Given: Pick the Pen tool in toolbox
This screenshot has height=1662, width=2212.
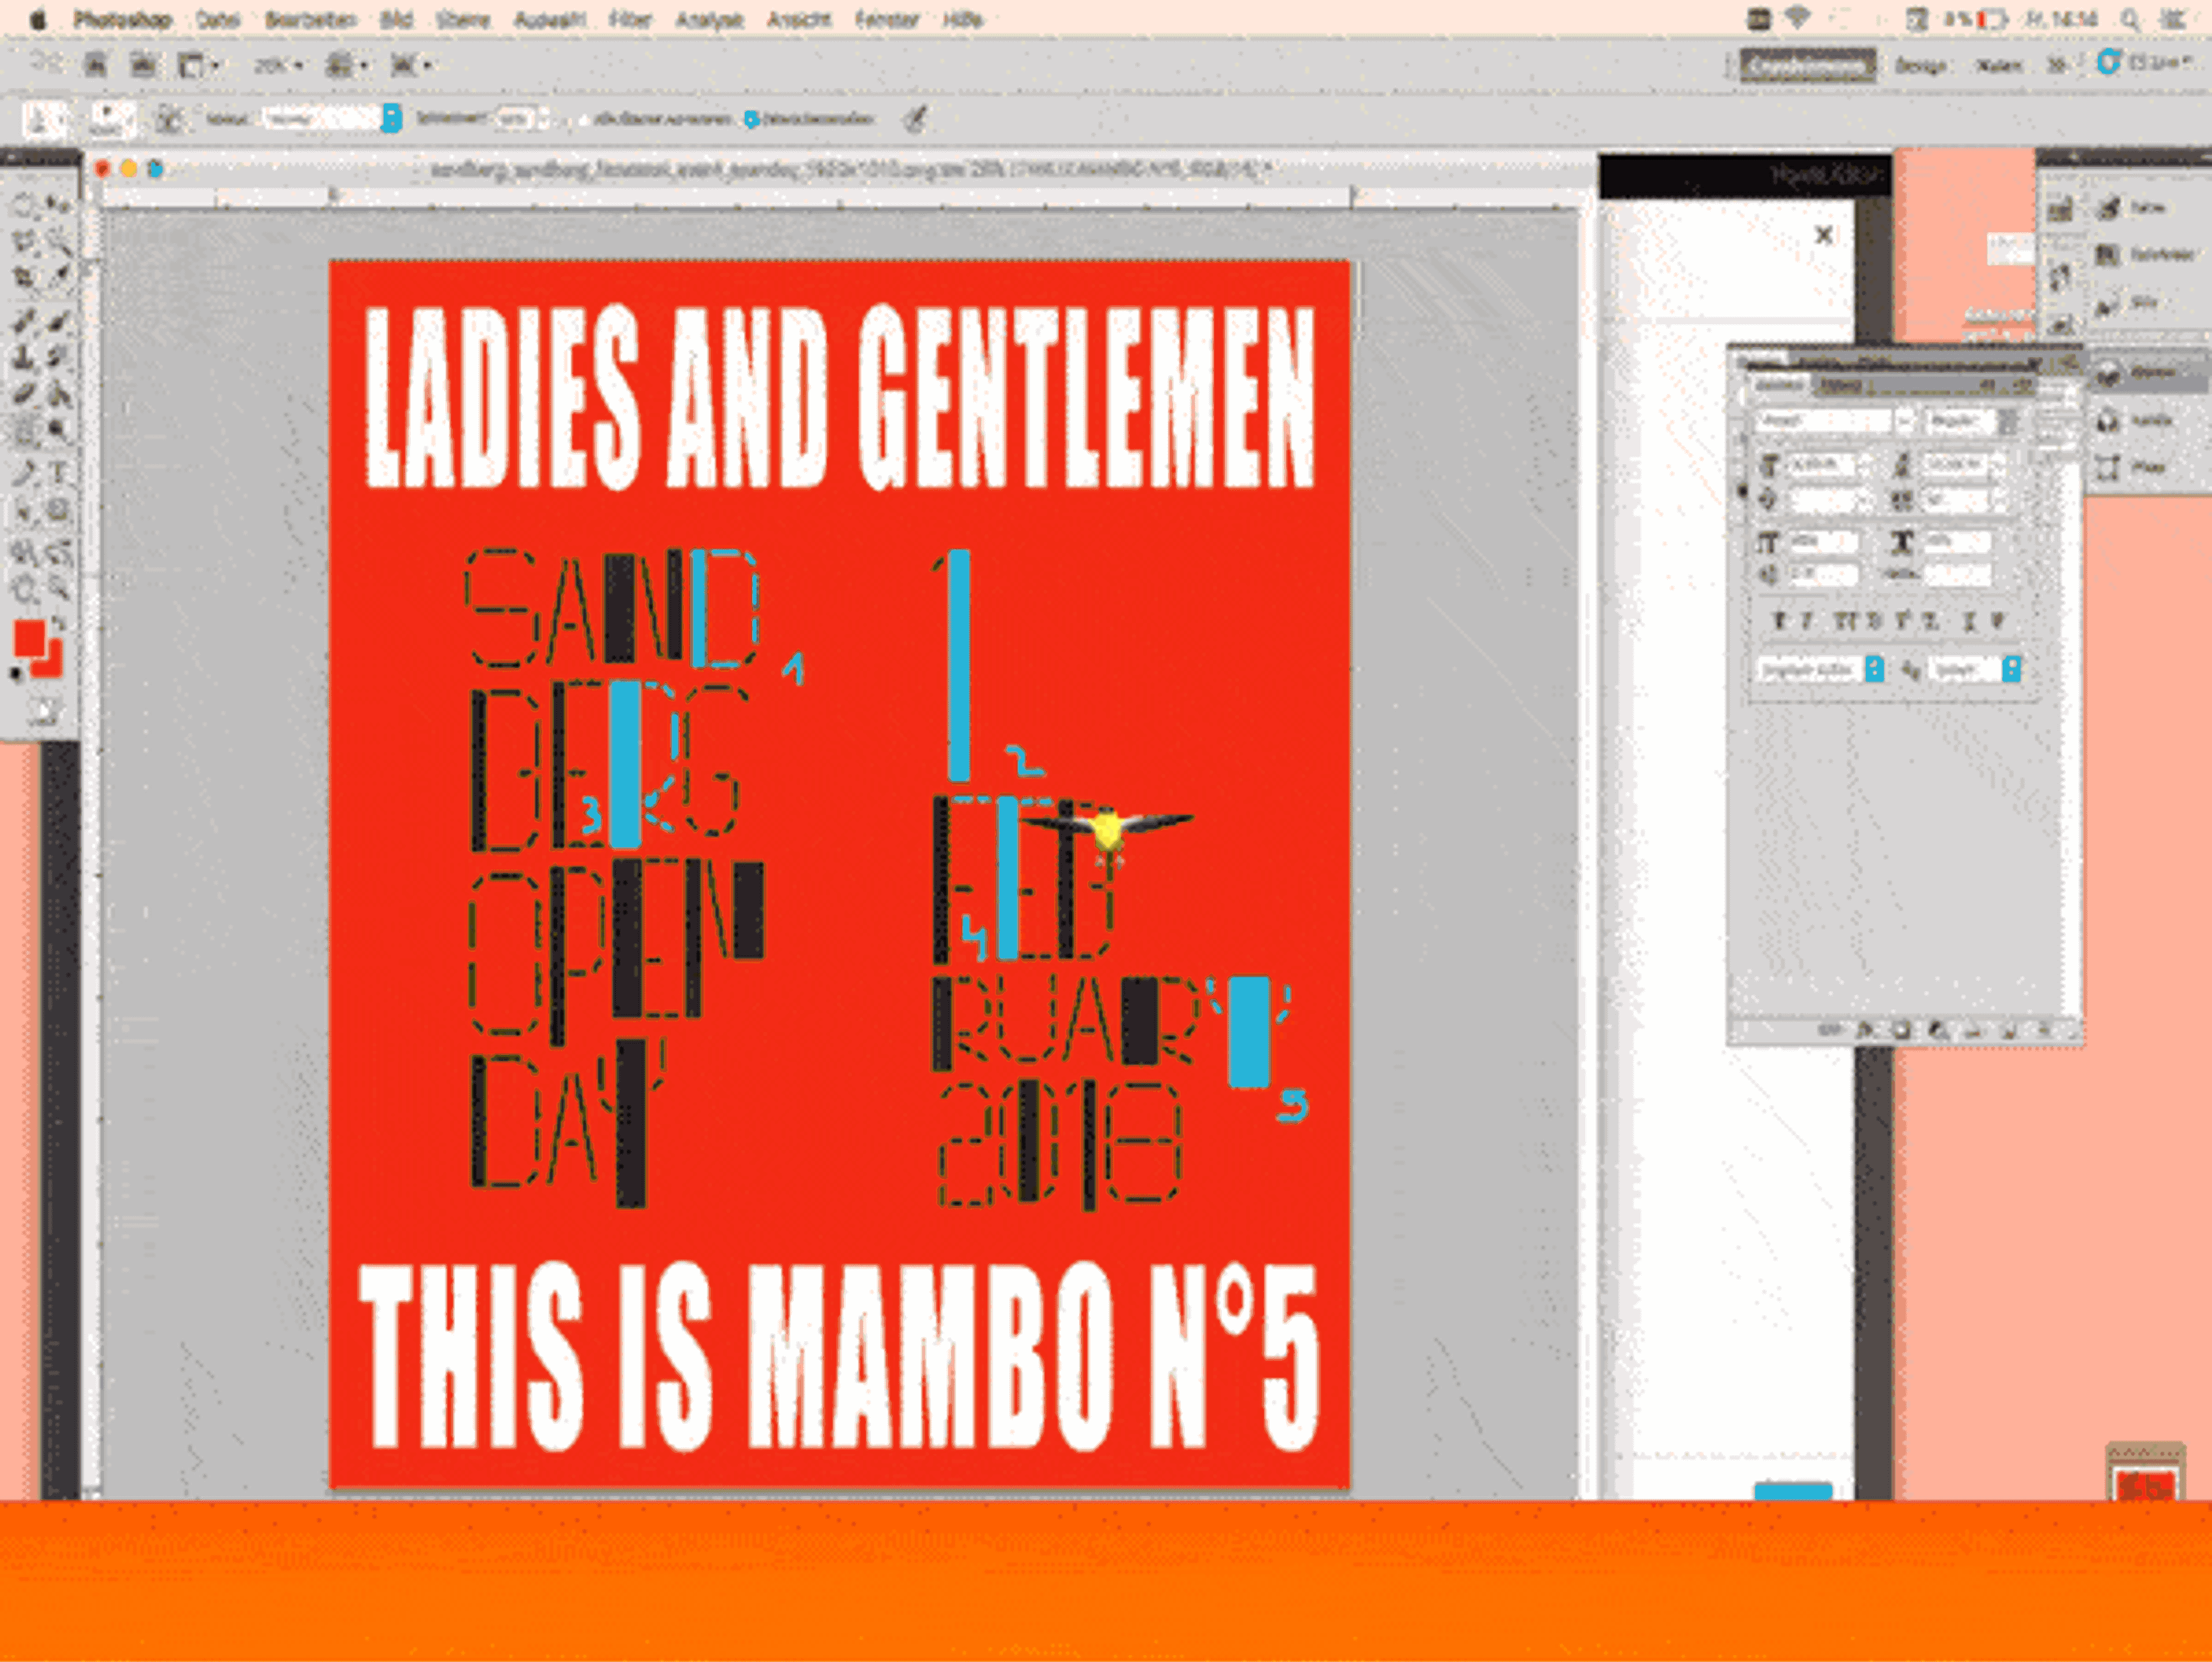Looking at the screenshot, I should point(24,473).
